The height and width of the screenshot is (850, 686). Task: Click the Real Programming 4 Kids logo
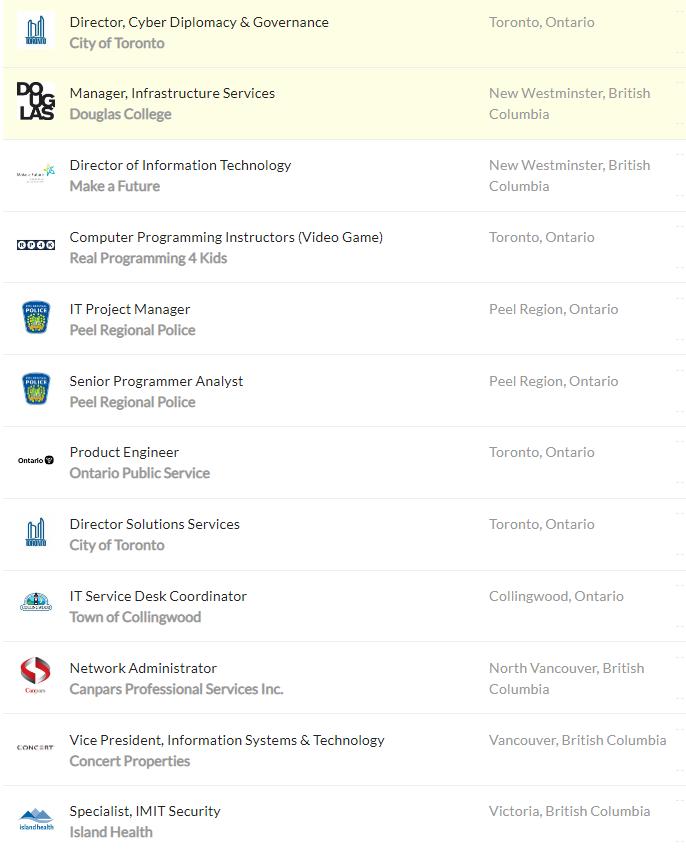point(36,246)
